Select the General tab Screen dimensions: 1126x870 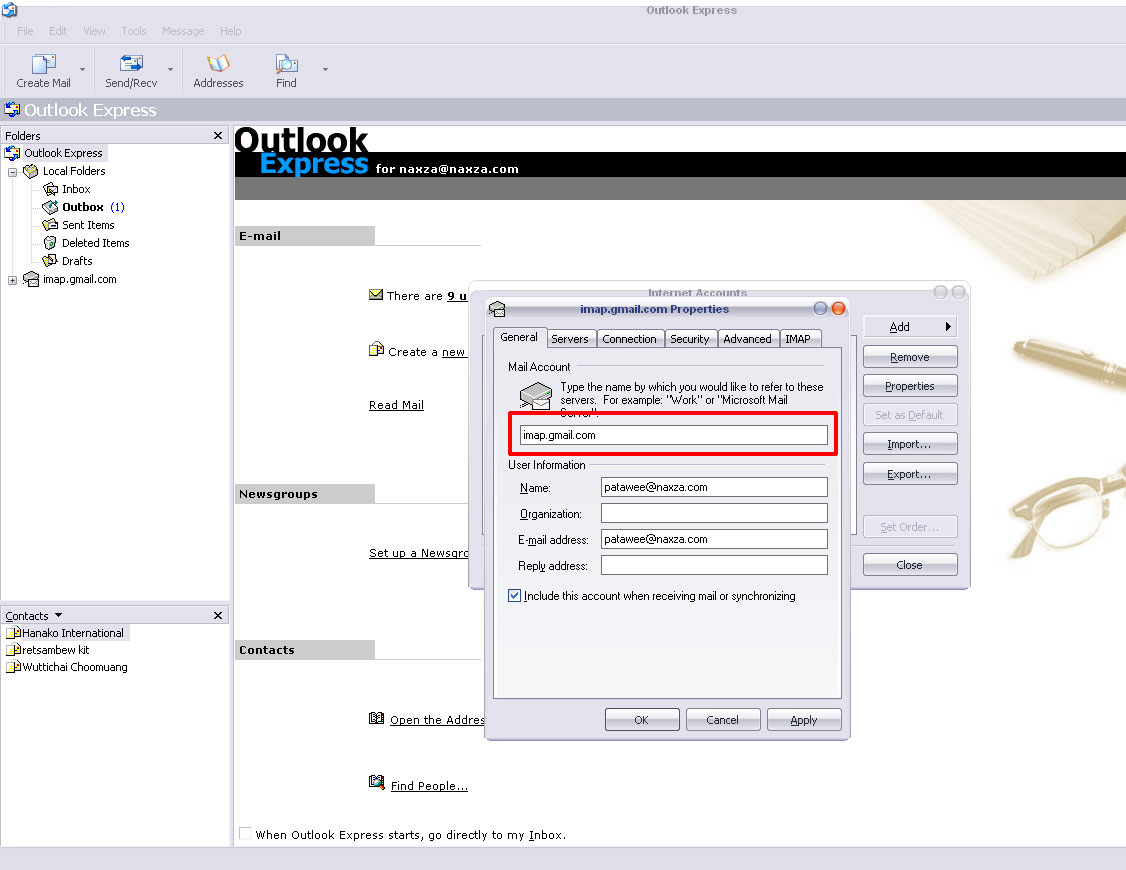(x=518, y=337)
